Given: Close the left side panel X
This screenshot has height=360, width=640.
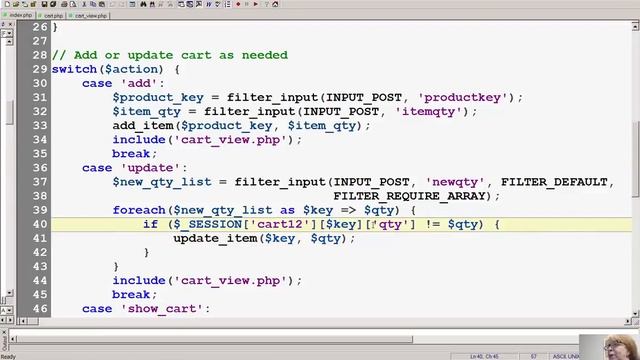Looking at the screenshot, I should 10,24.
